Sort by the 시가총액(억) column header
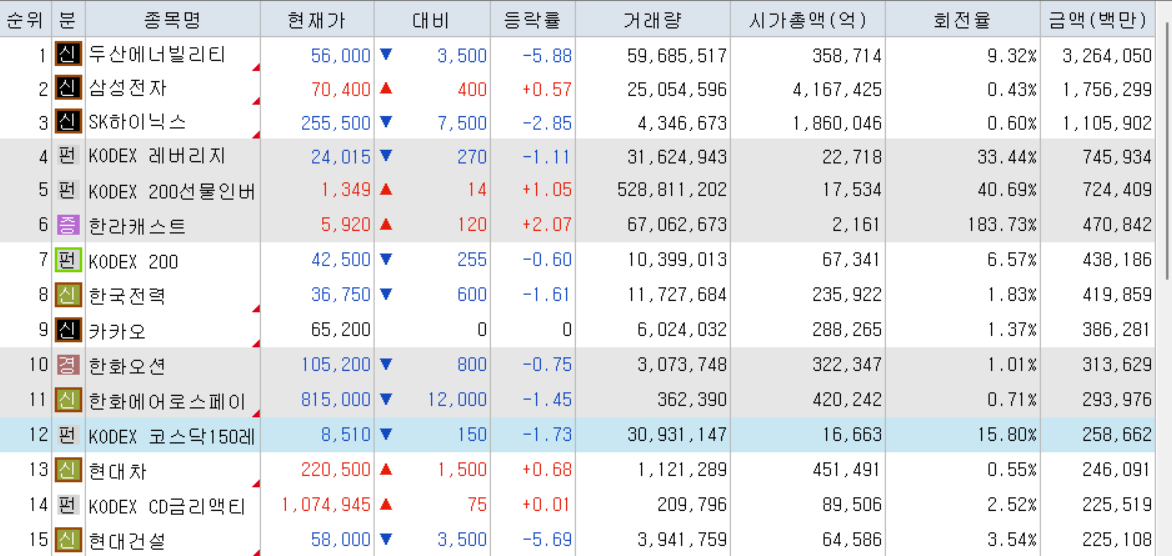Viewport: 1172px width, 556px height. pos(808,19)
